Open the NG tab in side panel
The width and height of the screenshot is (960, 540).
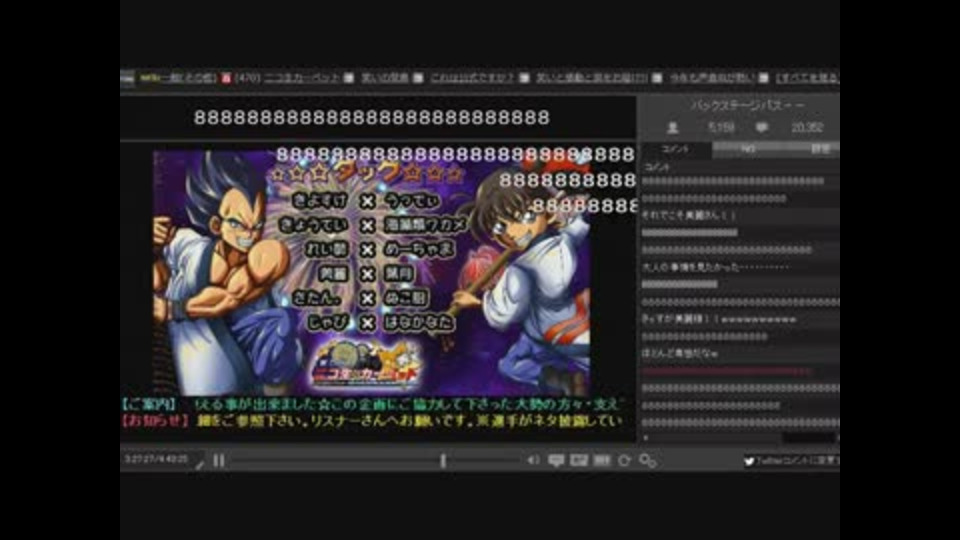pyautogui.click(x=748, y=149)
